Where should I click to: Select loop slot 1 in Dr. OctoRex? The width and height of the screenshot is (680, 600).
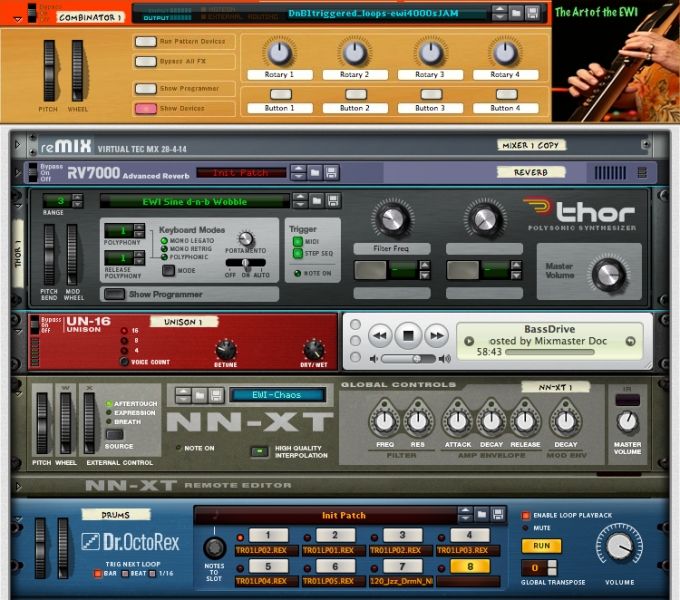coord(269,535)
